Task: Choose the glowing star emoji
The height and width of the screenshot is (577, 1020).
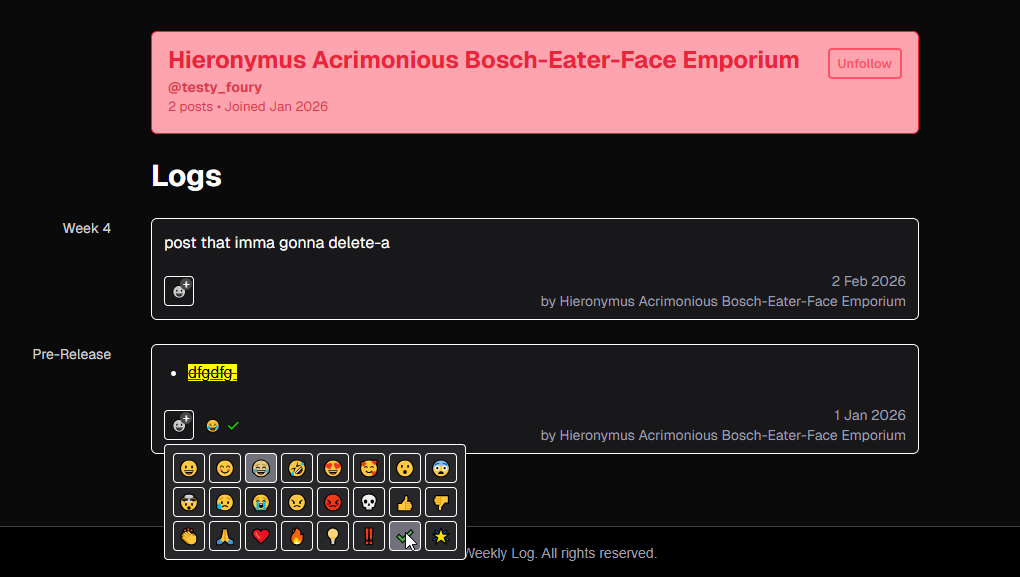Action: click(x=441, y=536)
